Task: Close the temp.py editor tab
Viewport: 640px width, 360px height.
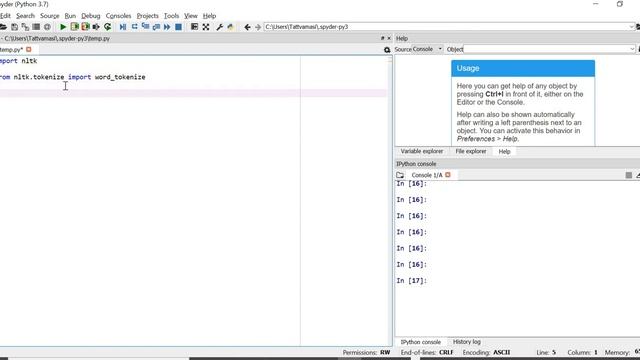Action: pyautogui.click(x=29, y=49)
